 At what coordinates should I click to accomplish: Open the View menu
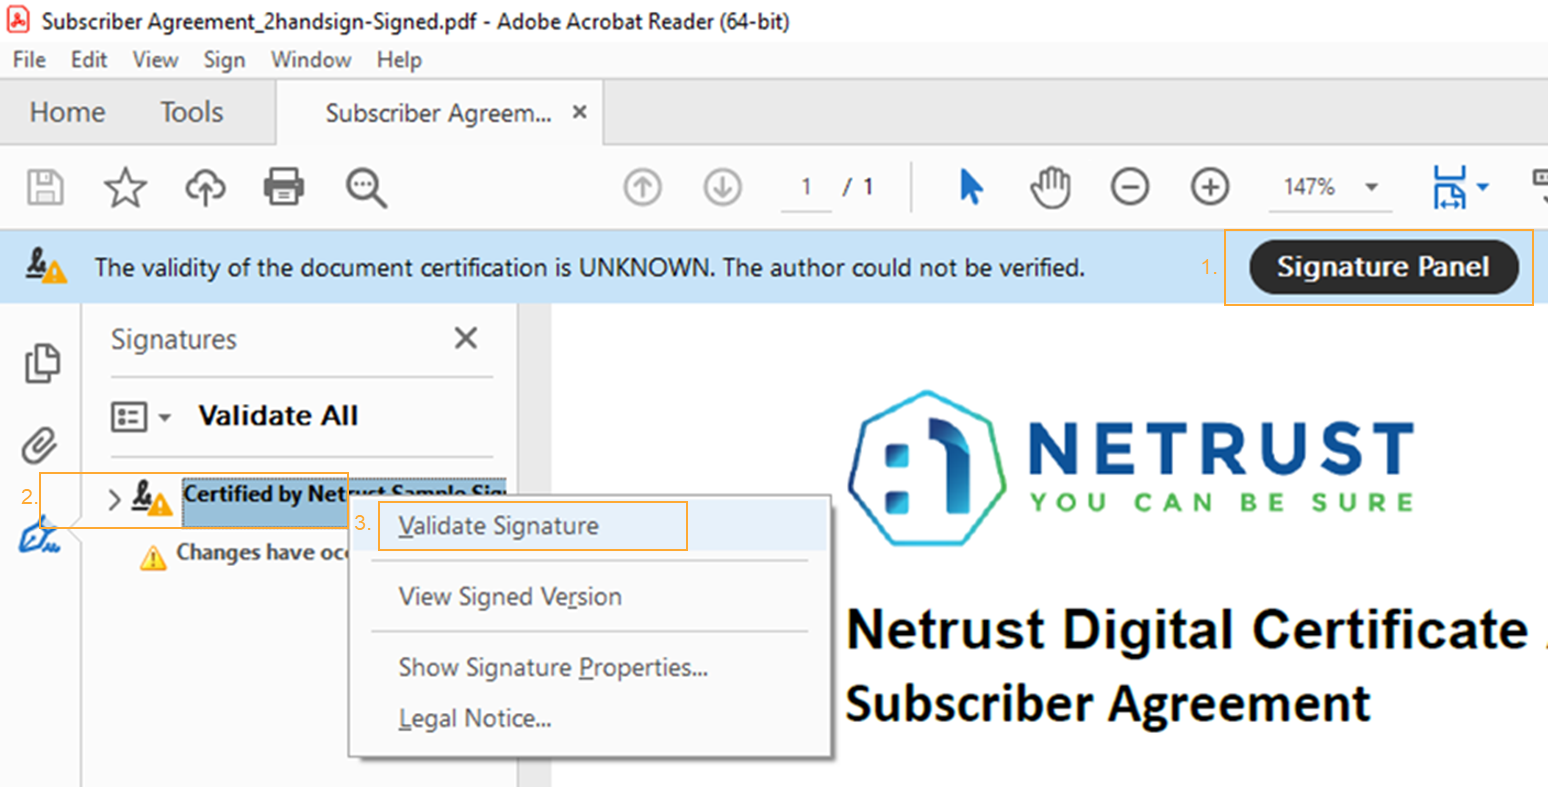tap(155, 60)
